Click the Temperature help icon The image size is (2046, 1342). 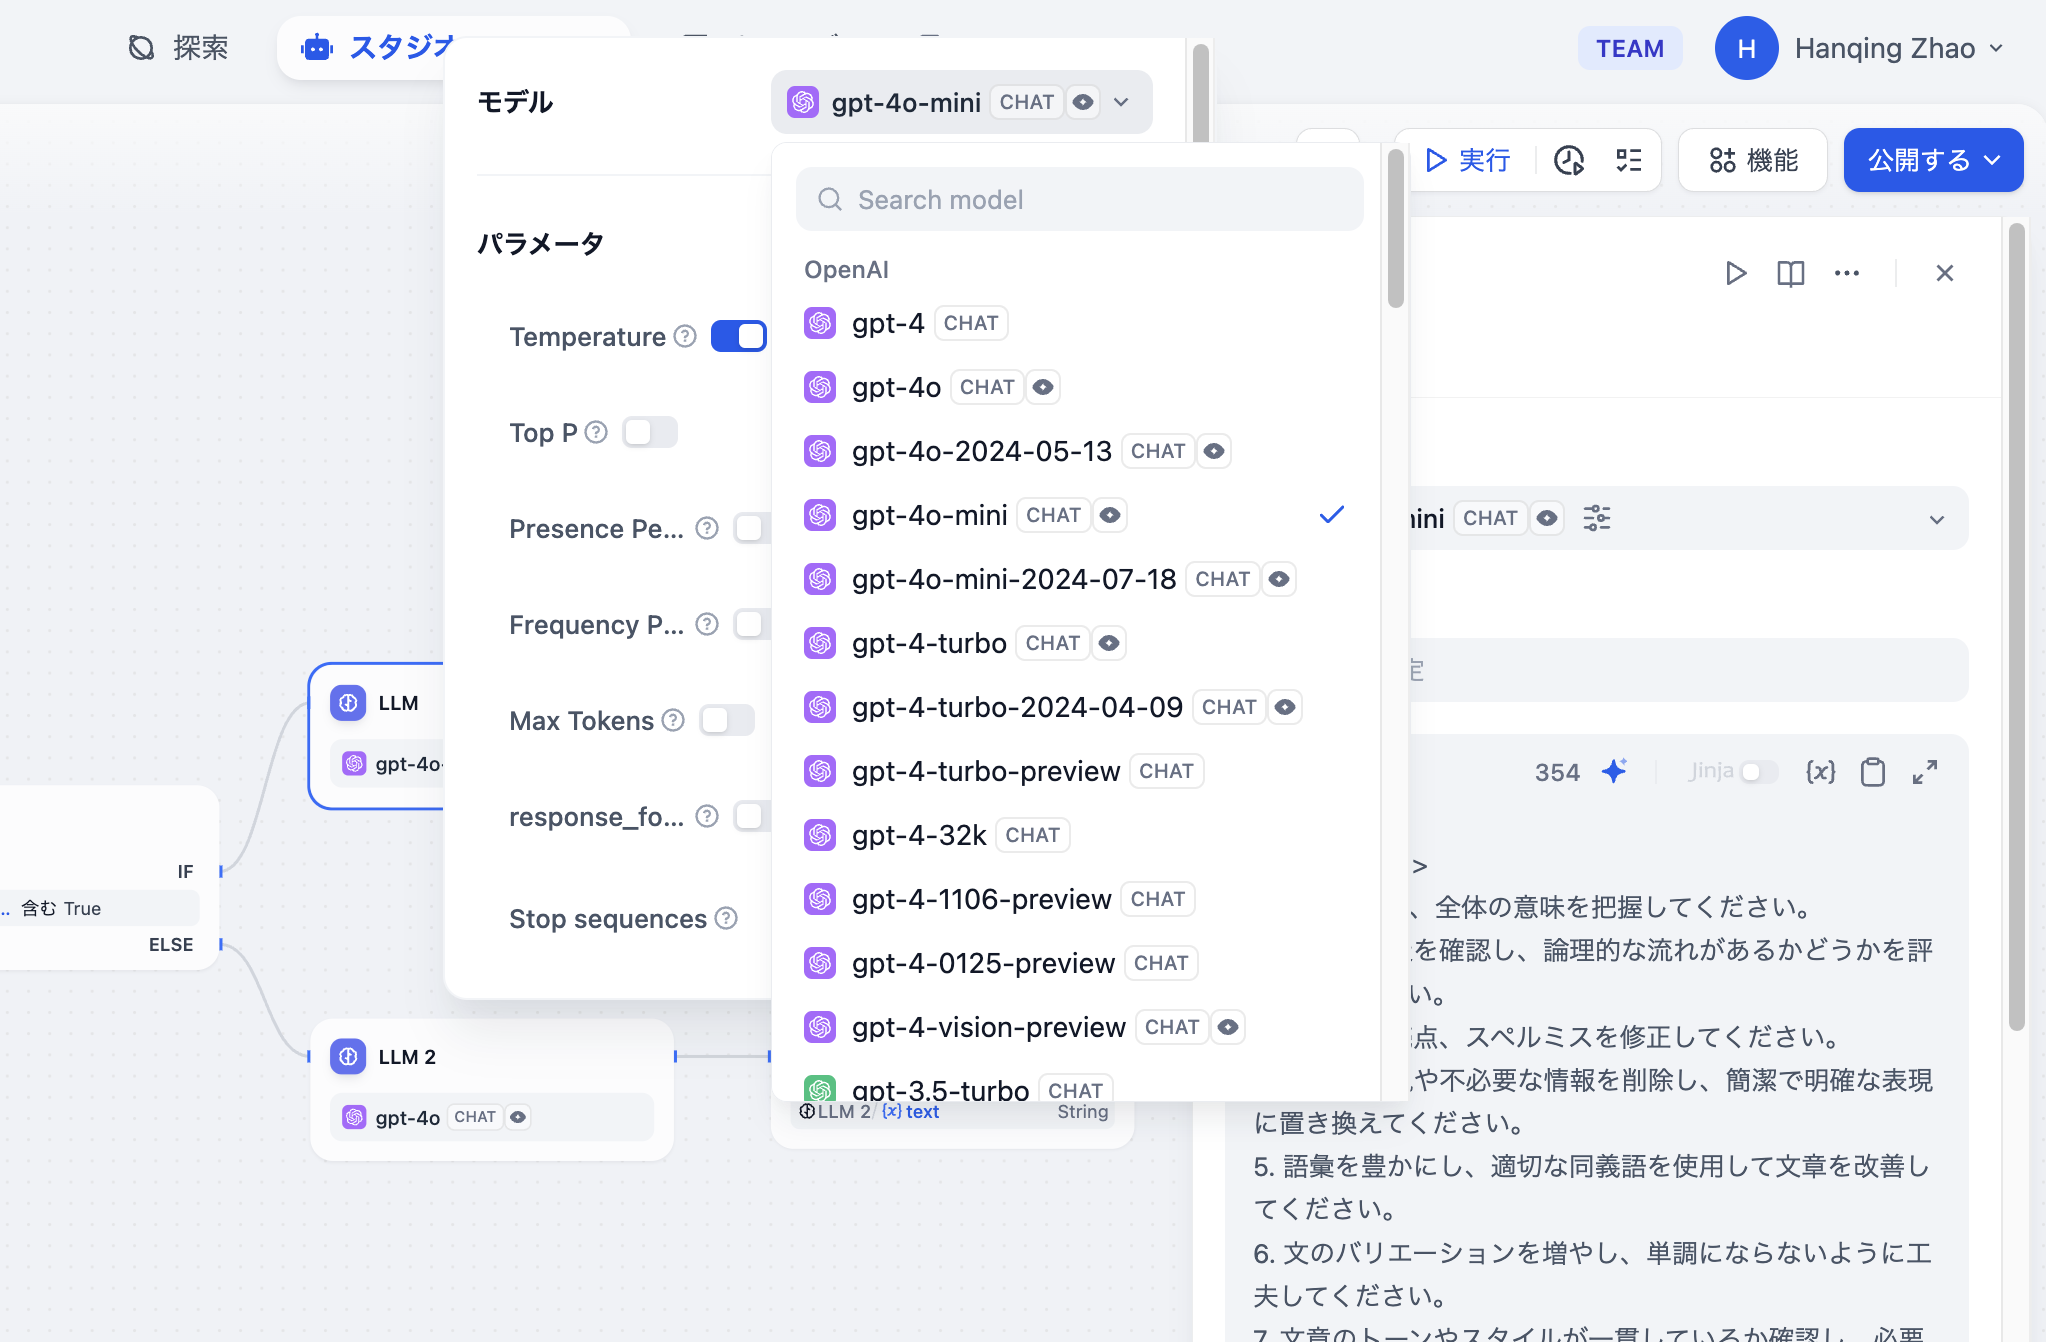pyautogui.click(x=685, y=336)
